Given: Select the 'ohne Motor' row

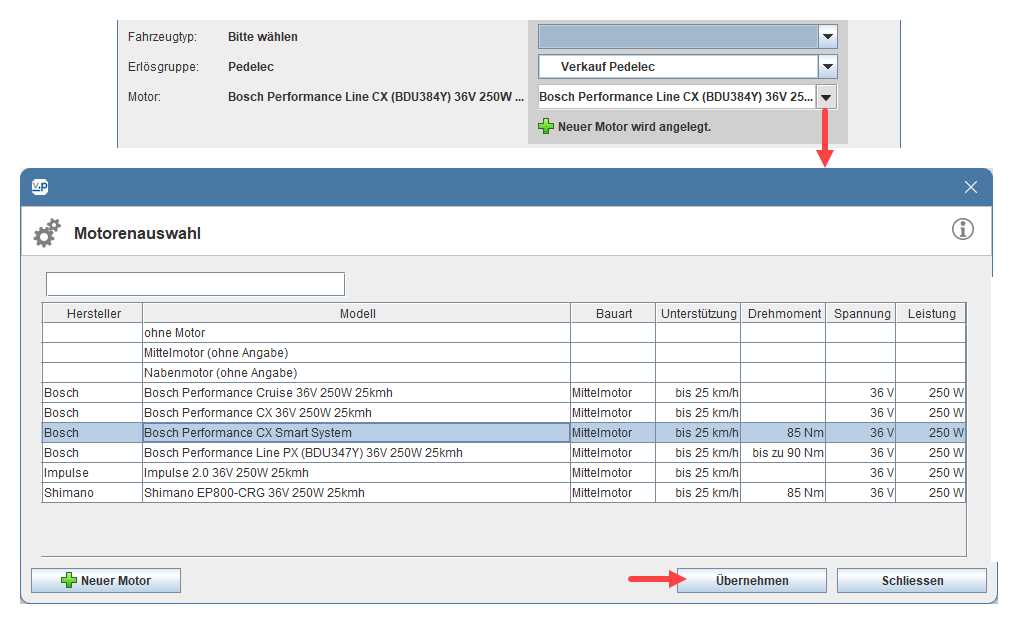Looking at the screenshot, I should pyautogui.click(x=504, y=332).
